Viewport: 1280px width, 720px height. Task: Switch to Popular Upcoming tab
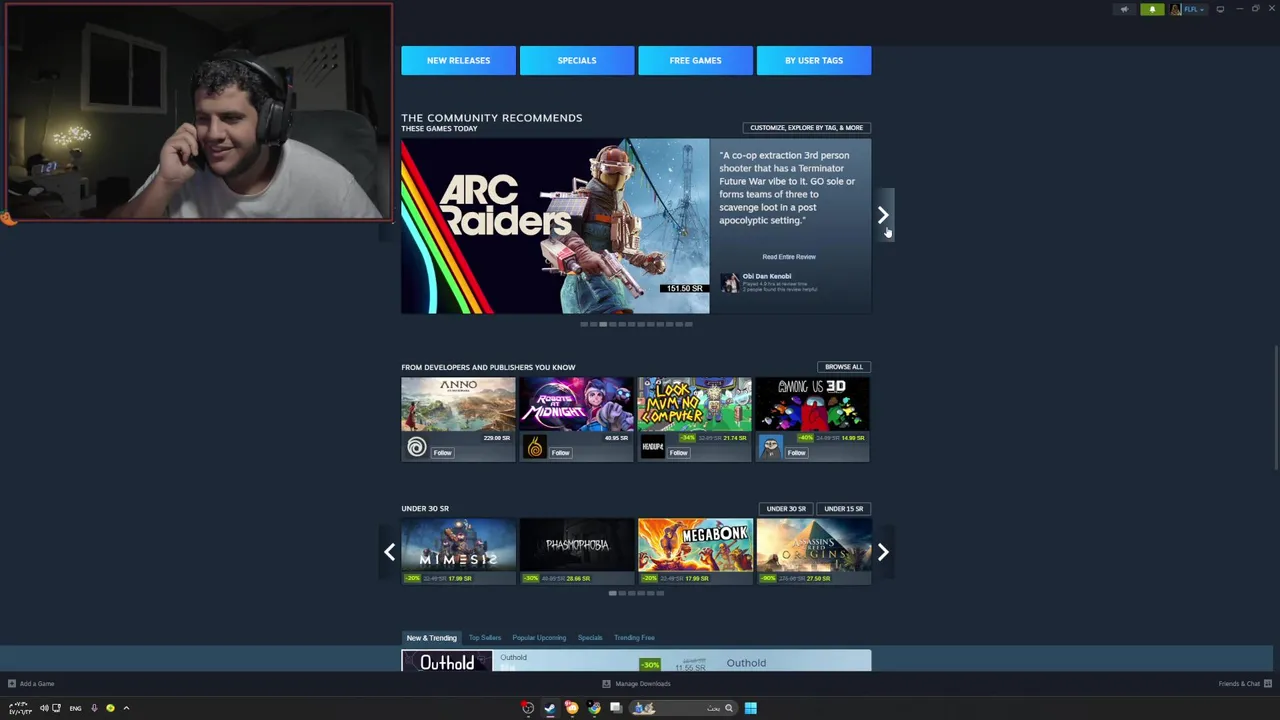539,638
